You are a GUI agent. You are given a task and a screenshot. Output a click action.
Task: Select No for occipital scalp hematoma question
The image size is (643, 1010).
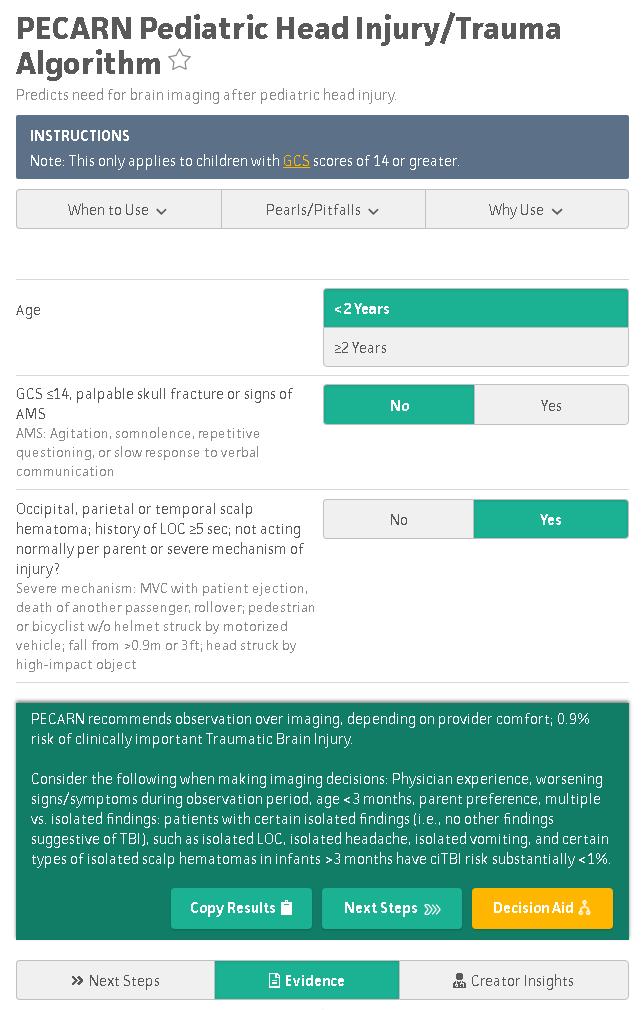click(398, 520)
